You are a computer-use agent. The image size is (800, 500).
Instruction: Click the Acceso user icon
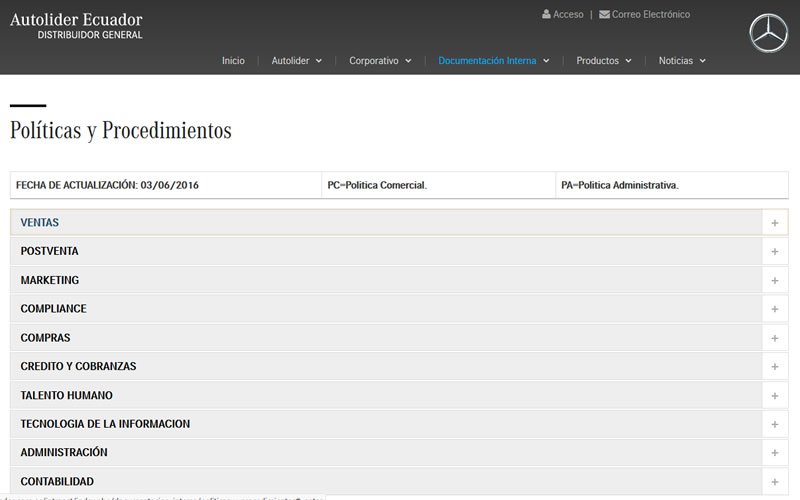[x=546, y=15]
